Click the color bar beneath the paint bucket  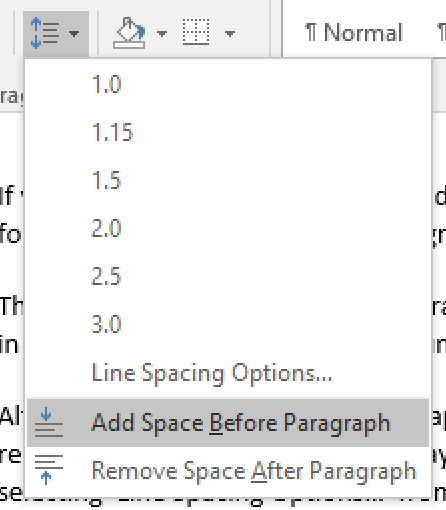pyautogui.click(x=129, y=45)
